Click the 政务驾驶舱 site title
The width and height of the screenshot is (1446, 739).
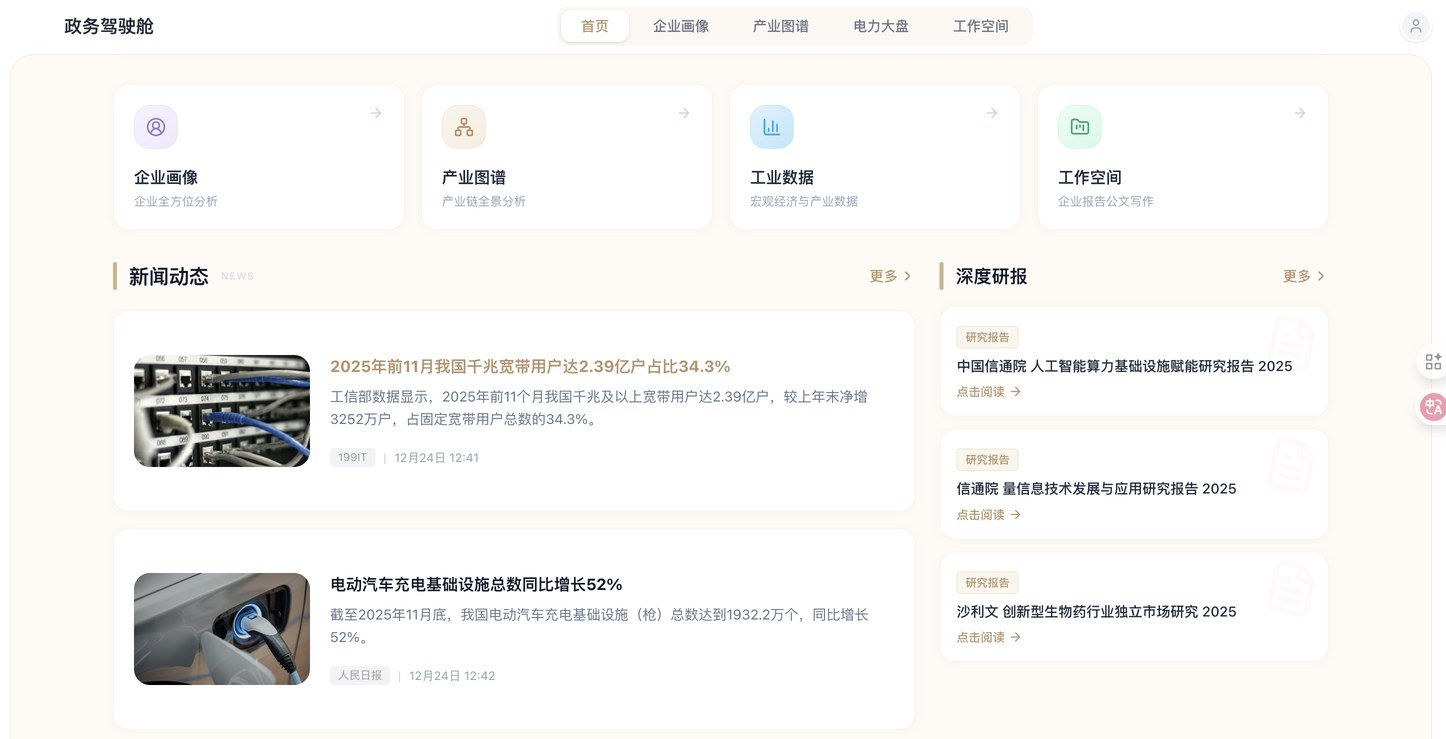(109, 26)
